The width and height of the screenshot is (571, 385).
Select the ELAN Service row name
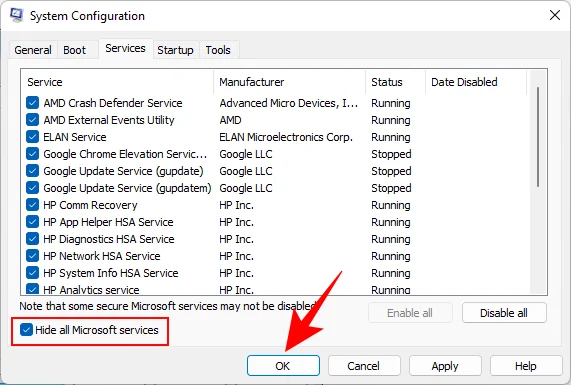75,137
